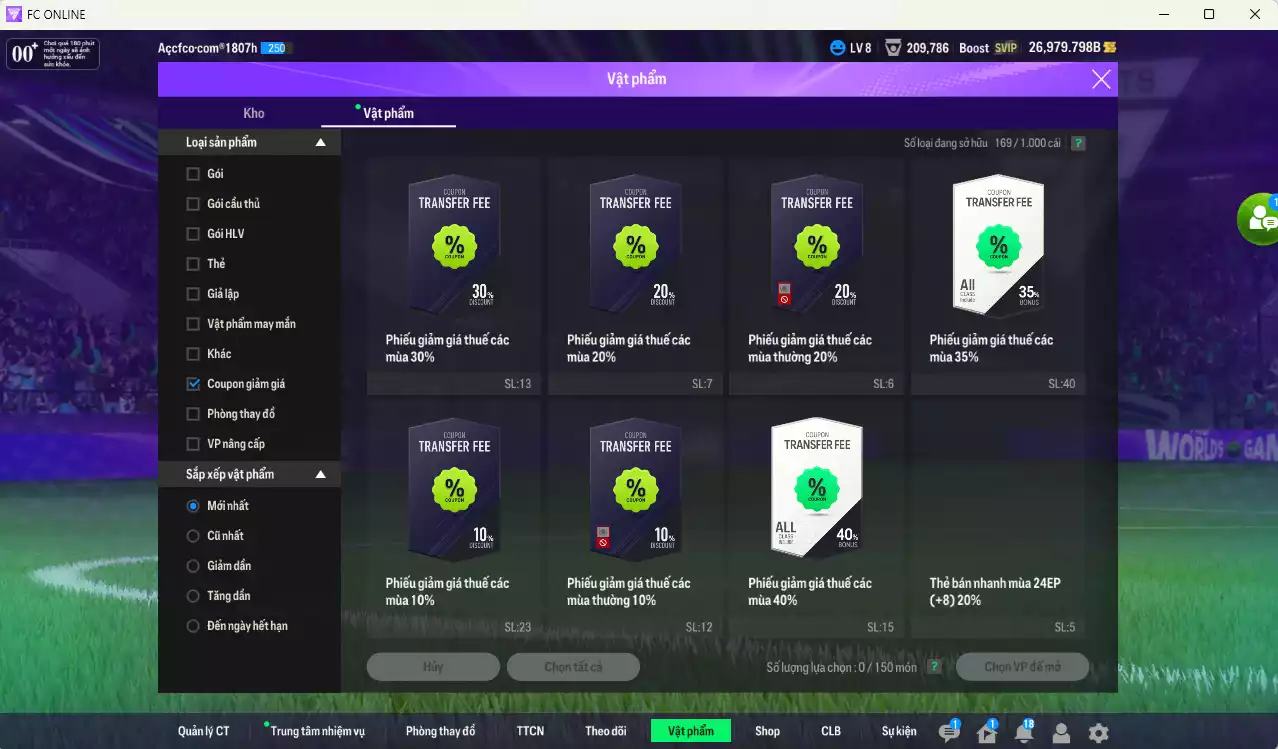Viewport: 1278px width, 749px height.
Task: Click the 209,786 points shield icon
Action: [893, 47]
